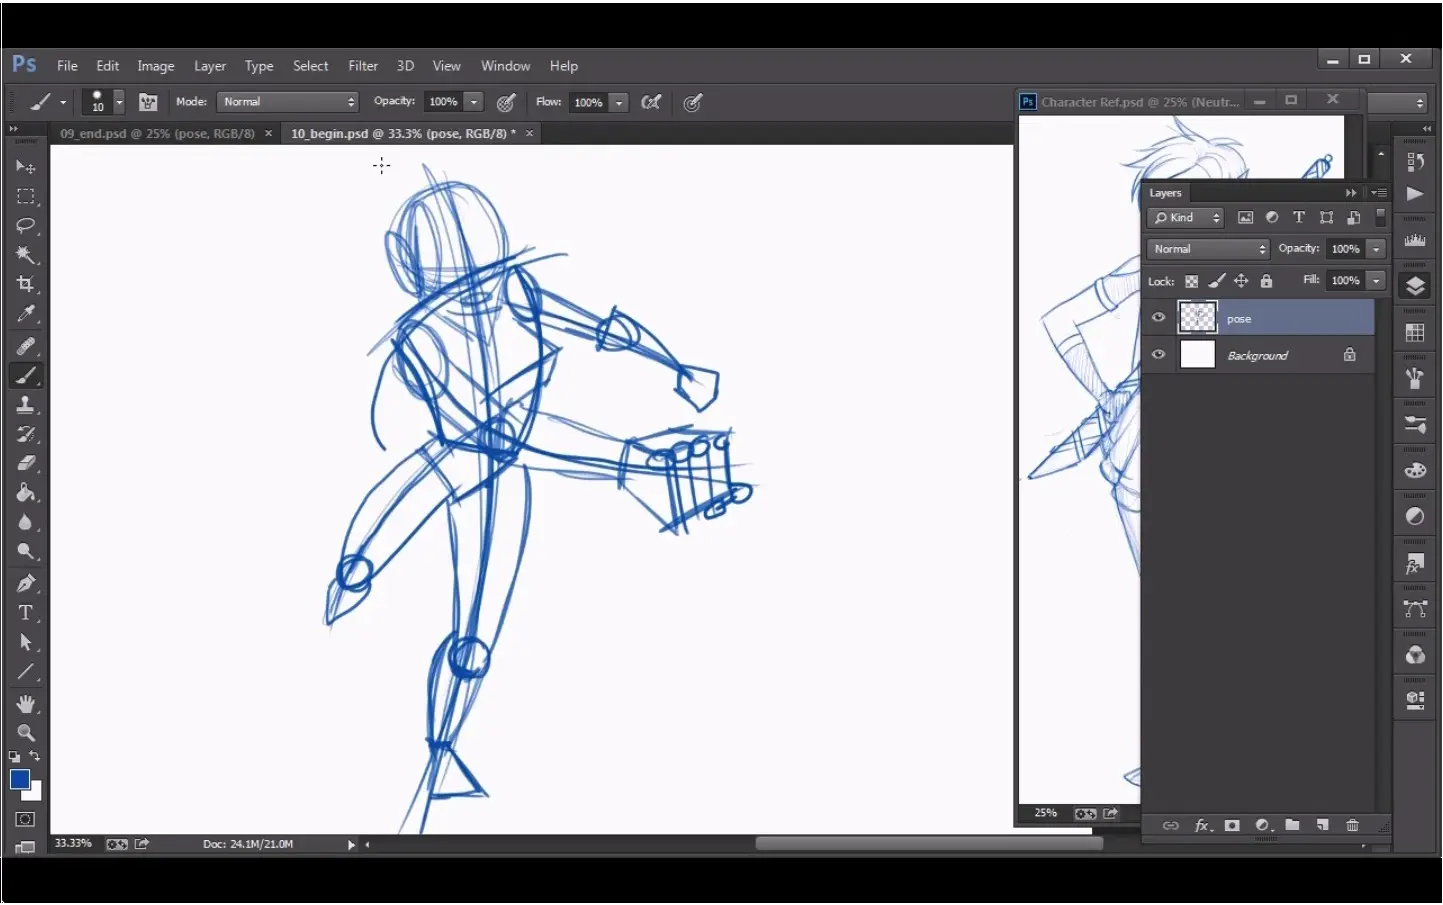The image size is (1443, 905).
Task: Open the layer Opacity slider dropdown
Action: [1376, 249]
